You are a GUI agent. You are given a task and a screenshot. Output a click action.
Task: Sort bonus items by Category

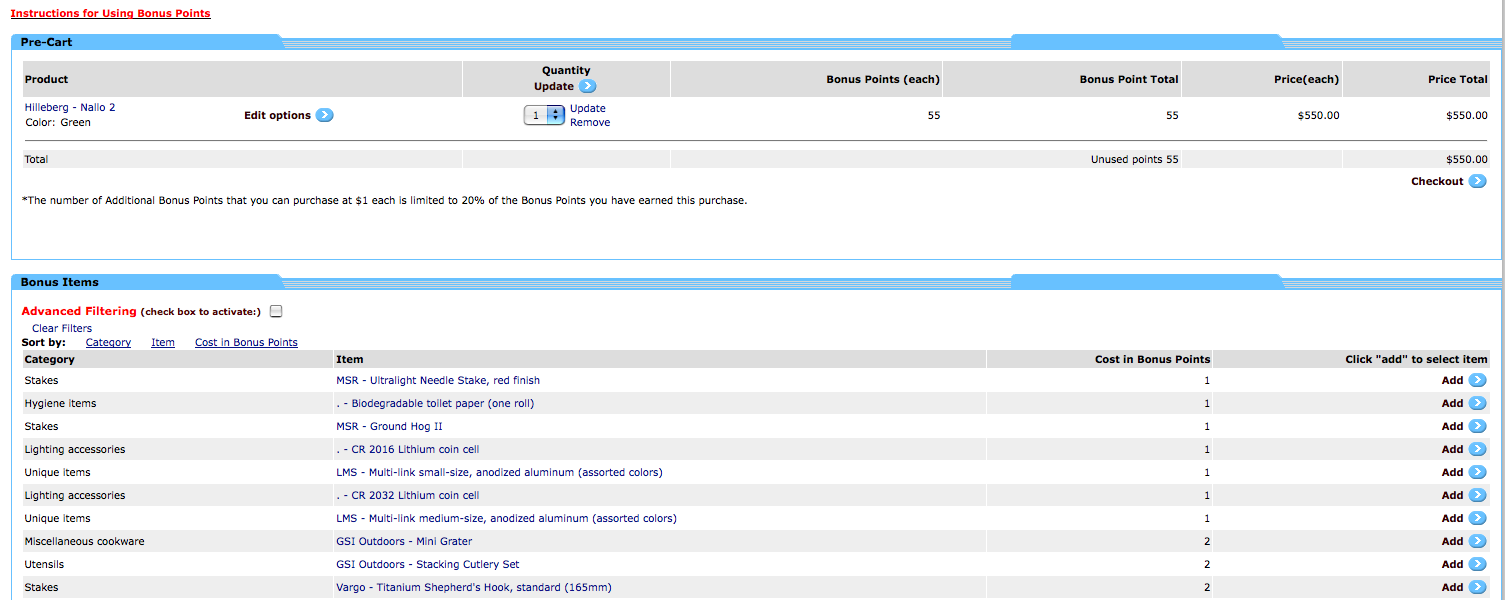pos(108,342)
